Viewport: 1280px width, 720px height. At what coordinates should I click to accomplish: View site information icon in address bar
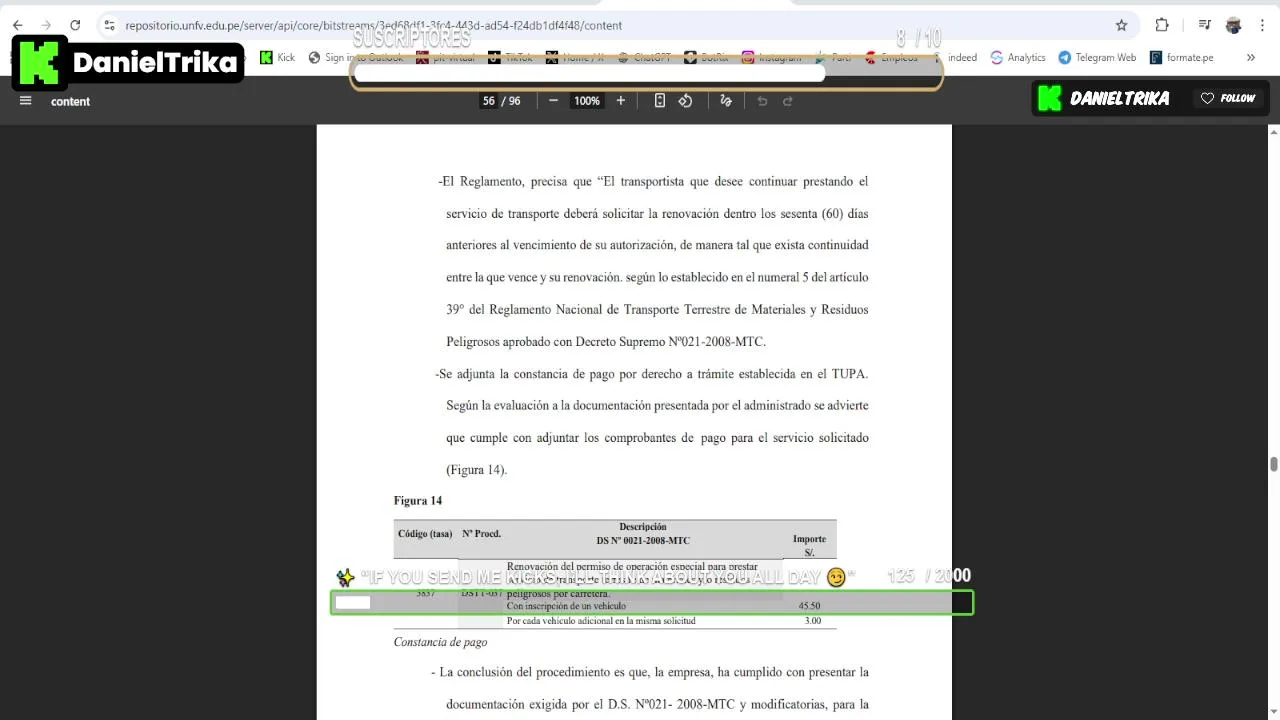click(109, 25)
